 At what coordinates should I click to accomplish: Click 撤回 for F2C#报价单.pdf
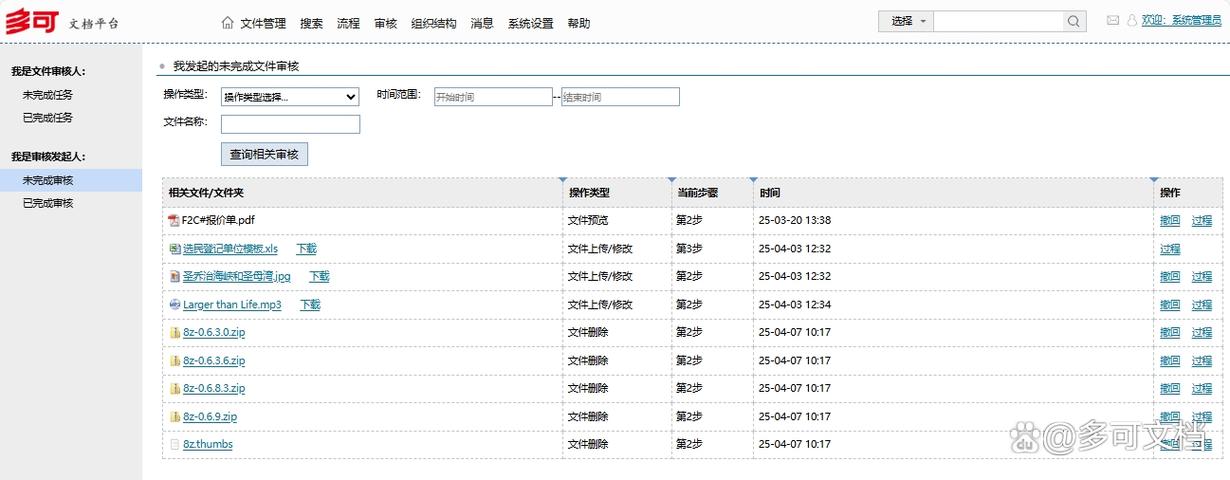(x=1170, y=220)
